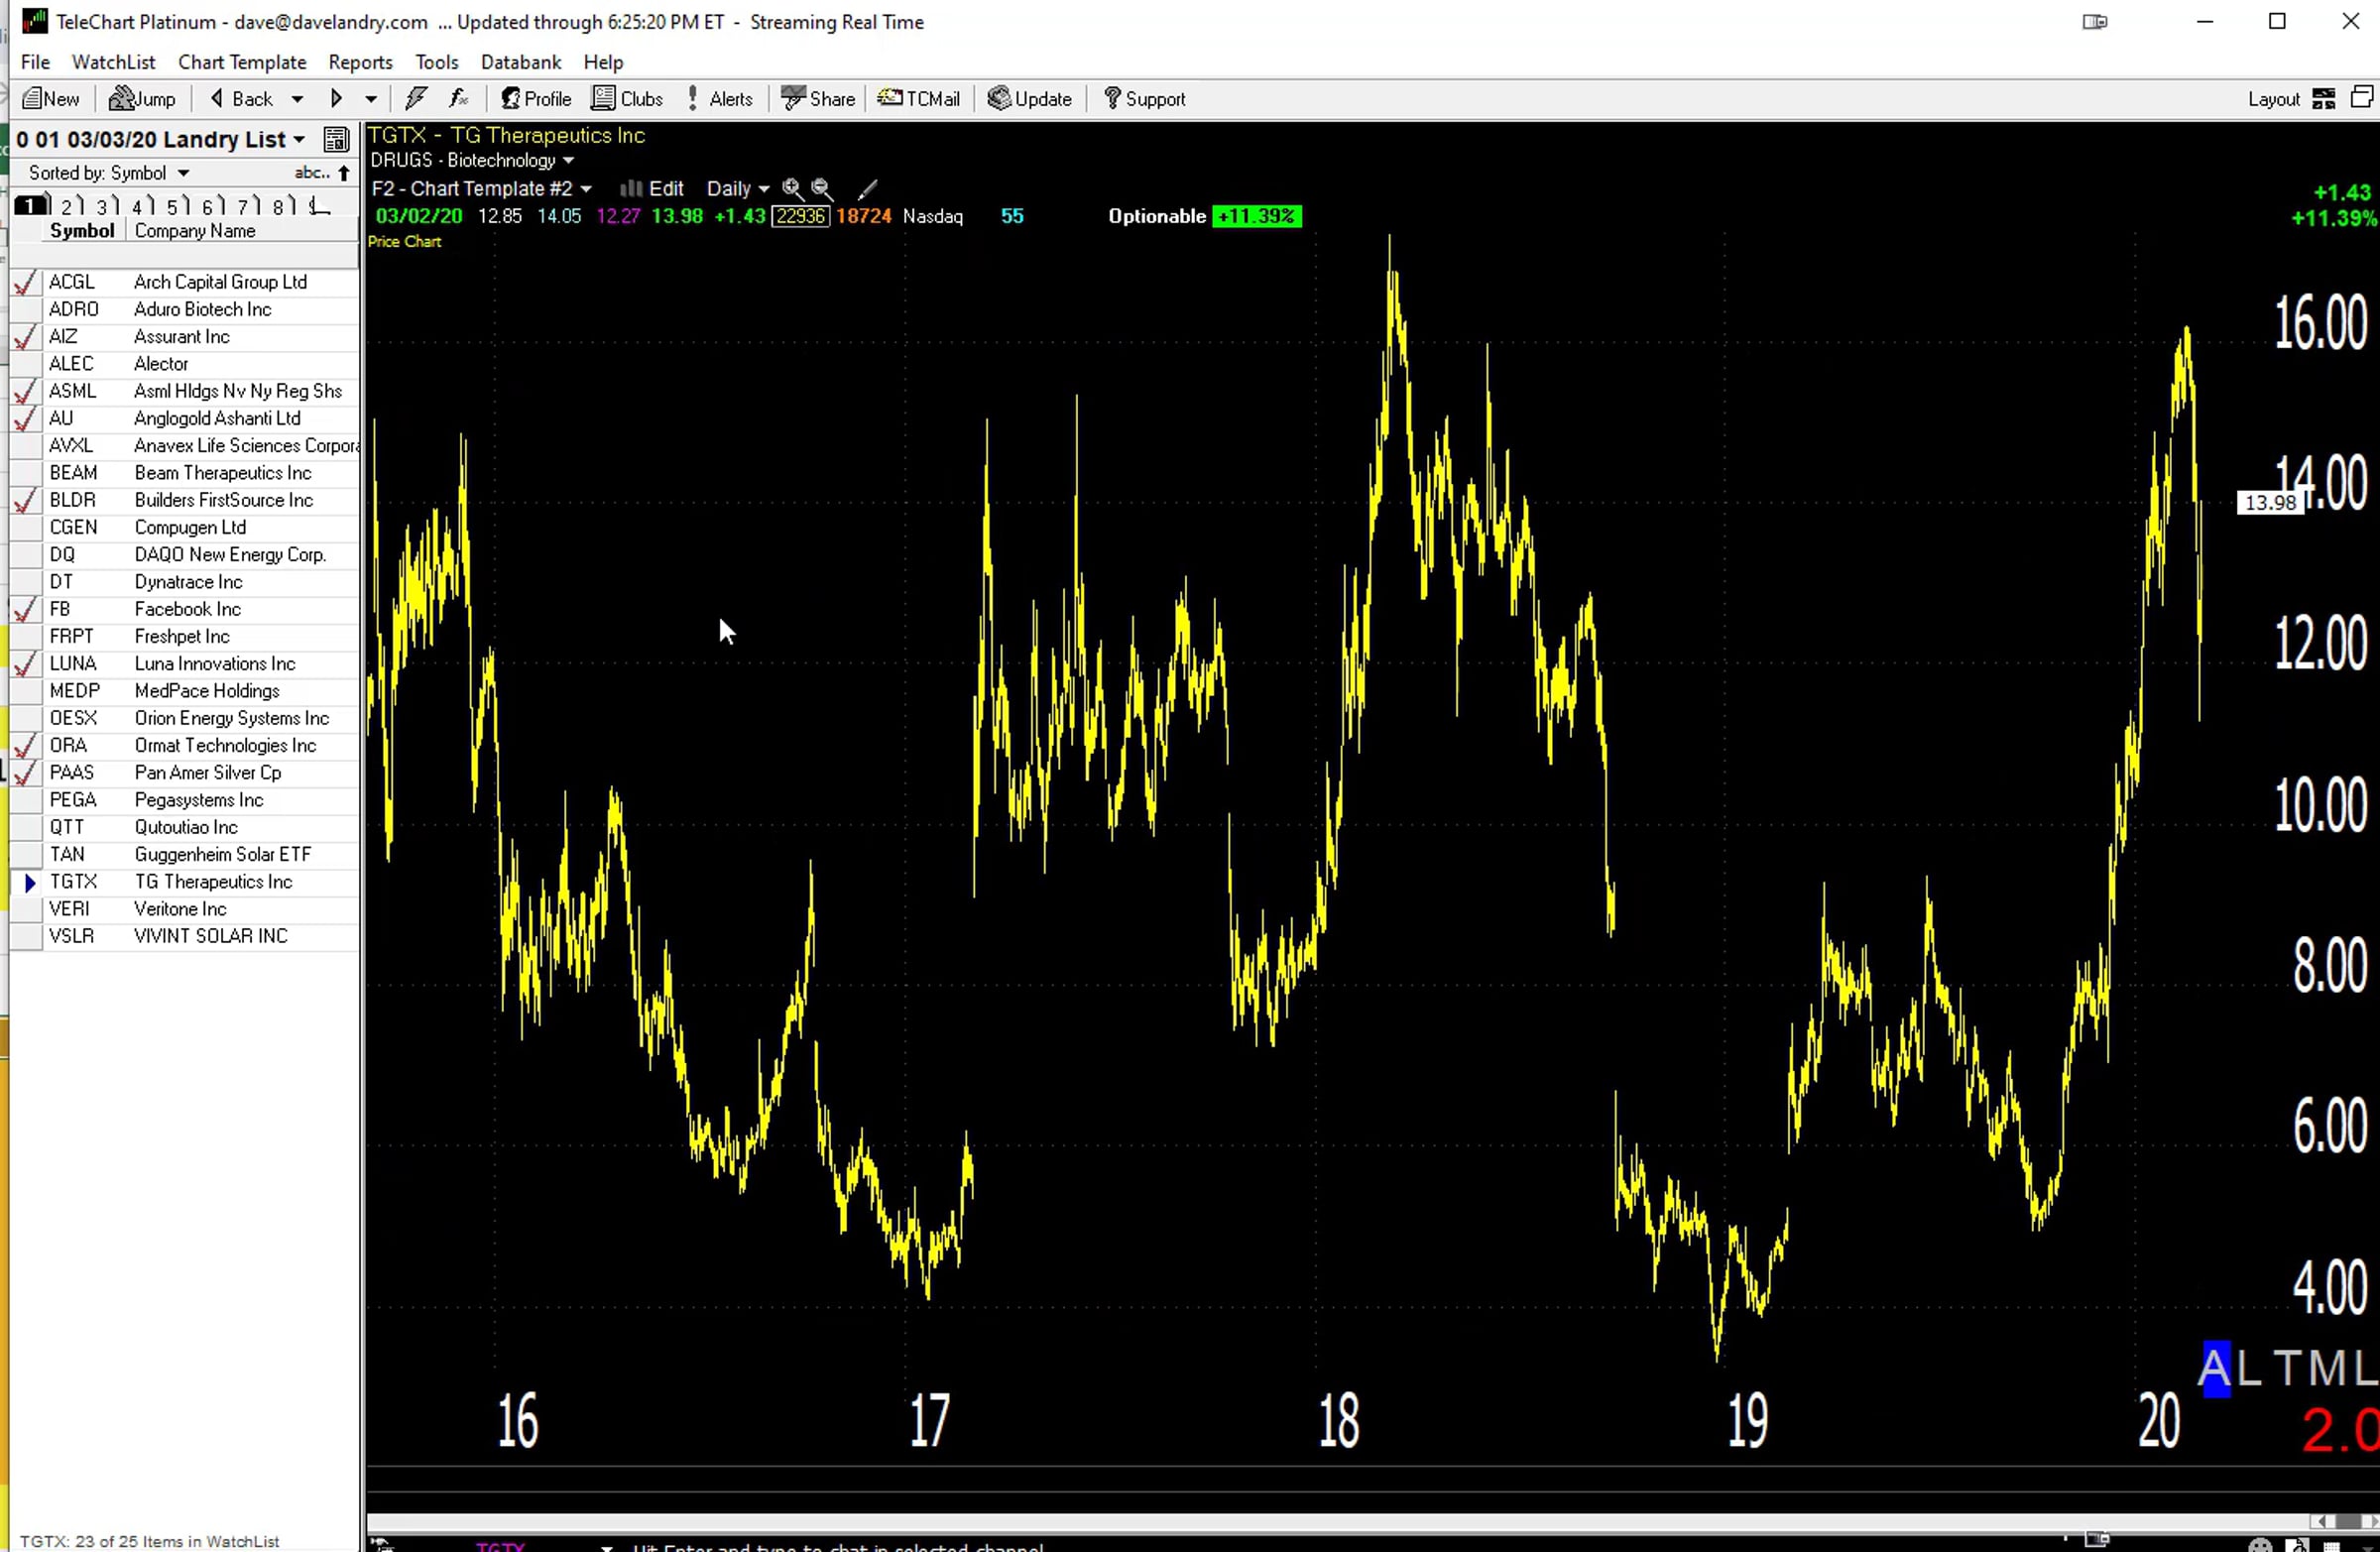Open the watchlist calculator icon
2380x1552 pixels.
(336, 139)
